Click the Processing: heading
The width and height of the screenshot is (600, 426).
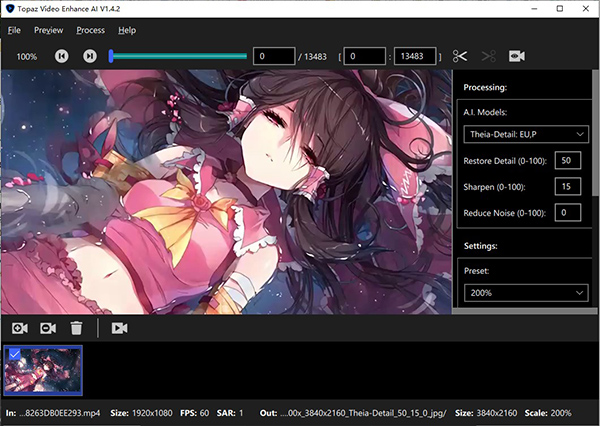click(x=485, y=87)
